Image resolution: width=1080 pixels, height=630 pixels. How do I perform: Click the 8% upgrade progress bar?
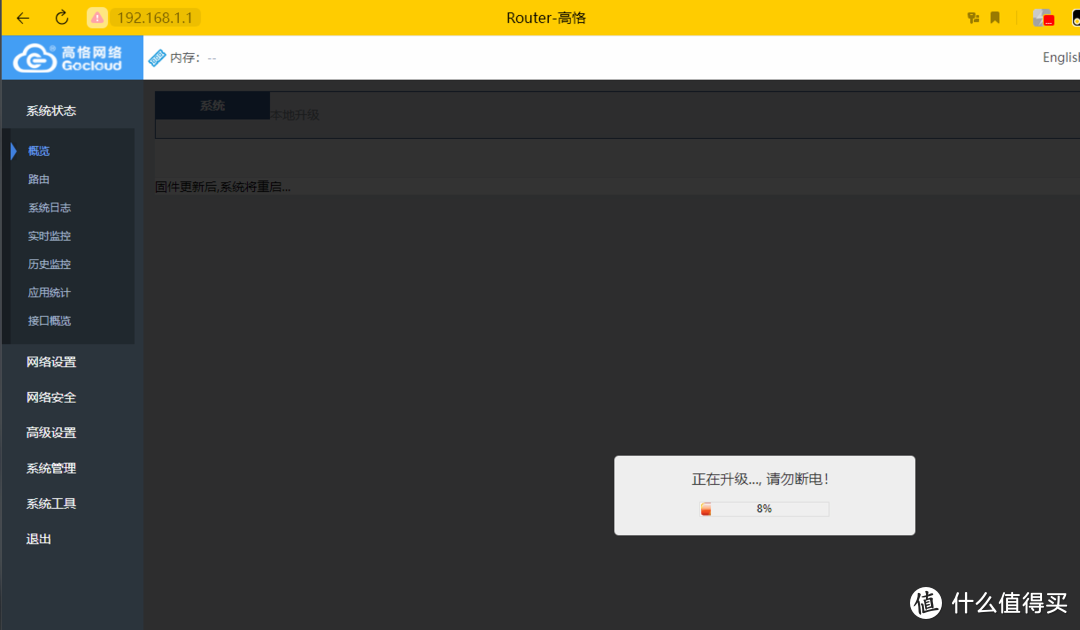point(764,509)
